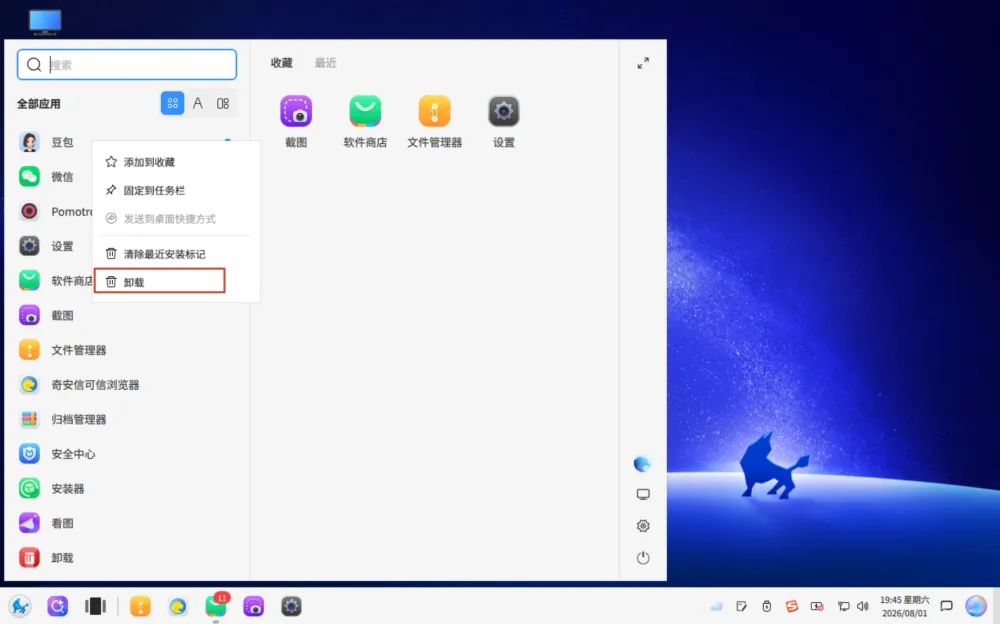
Task: Launch 奇安信可信浏览器 from the app list
Action: [x=127, y=384]
